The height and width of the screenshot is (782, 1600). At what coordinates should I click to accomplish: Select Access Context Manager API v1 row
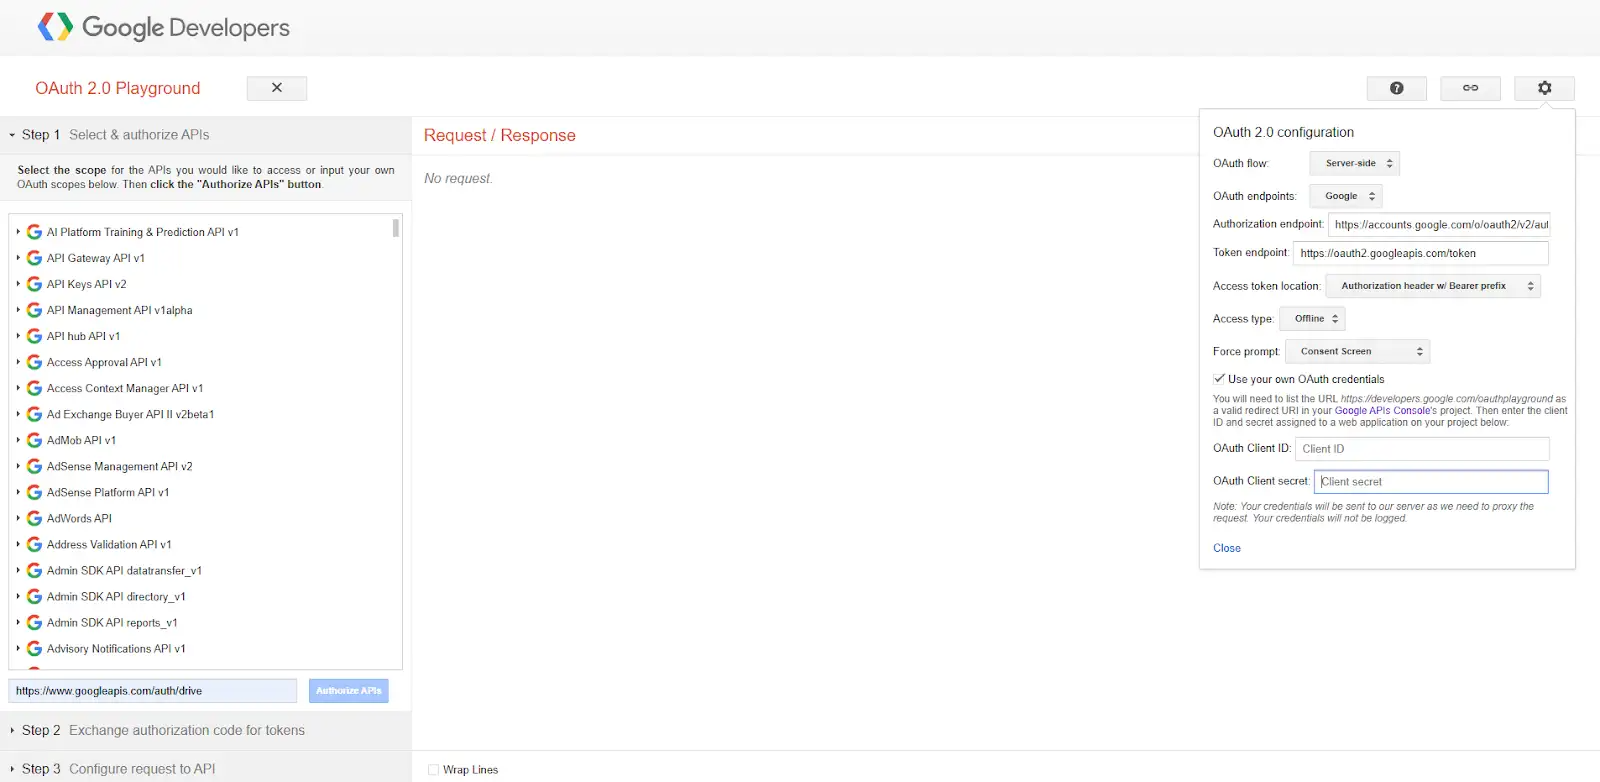(x=202, y=388)
